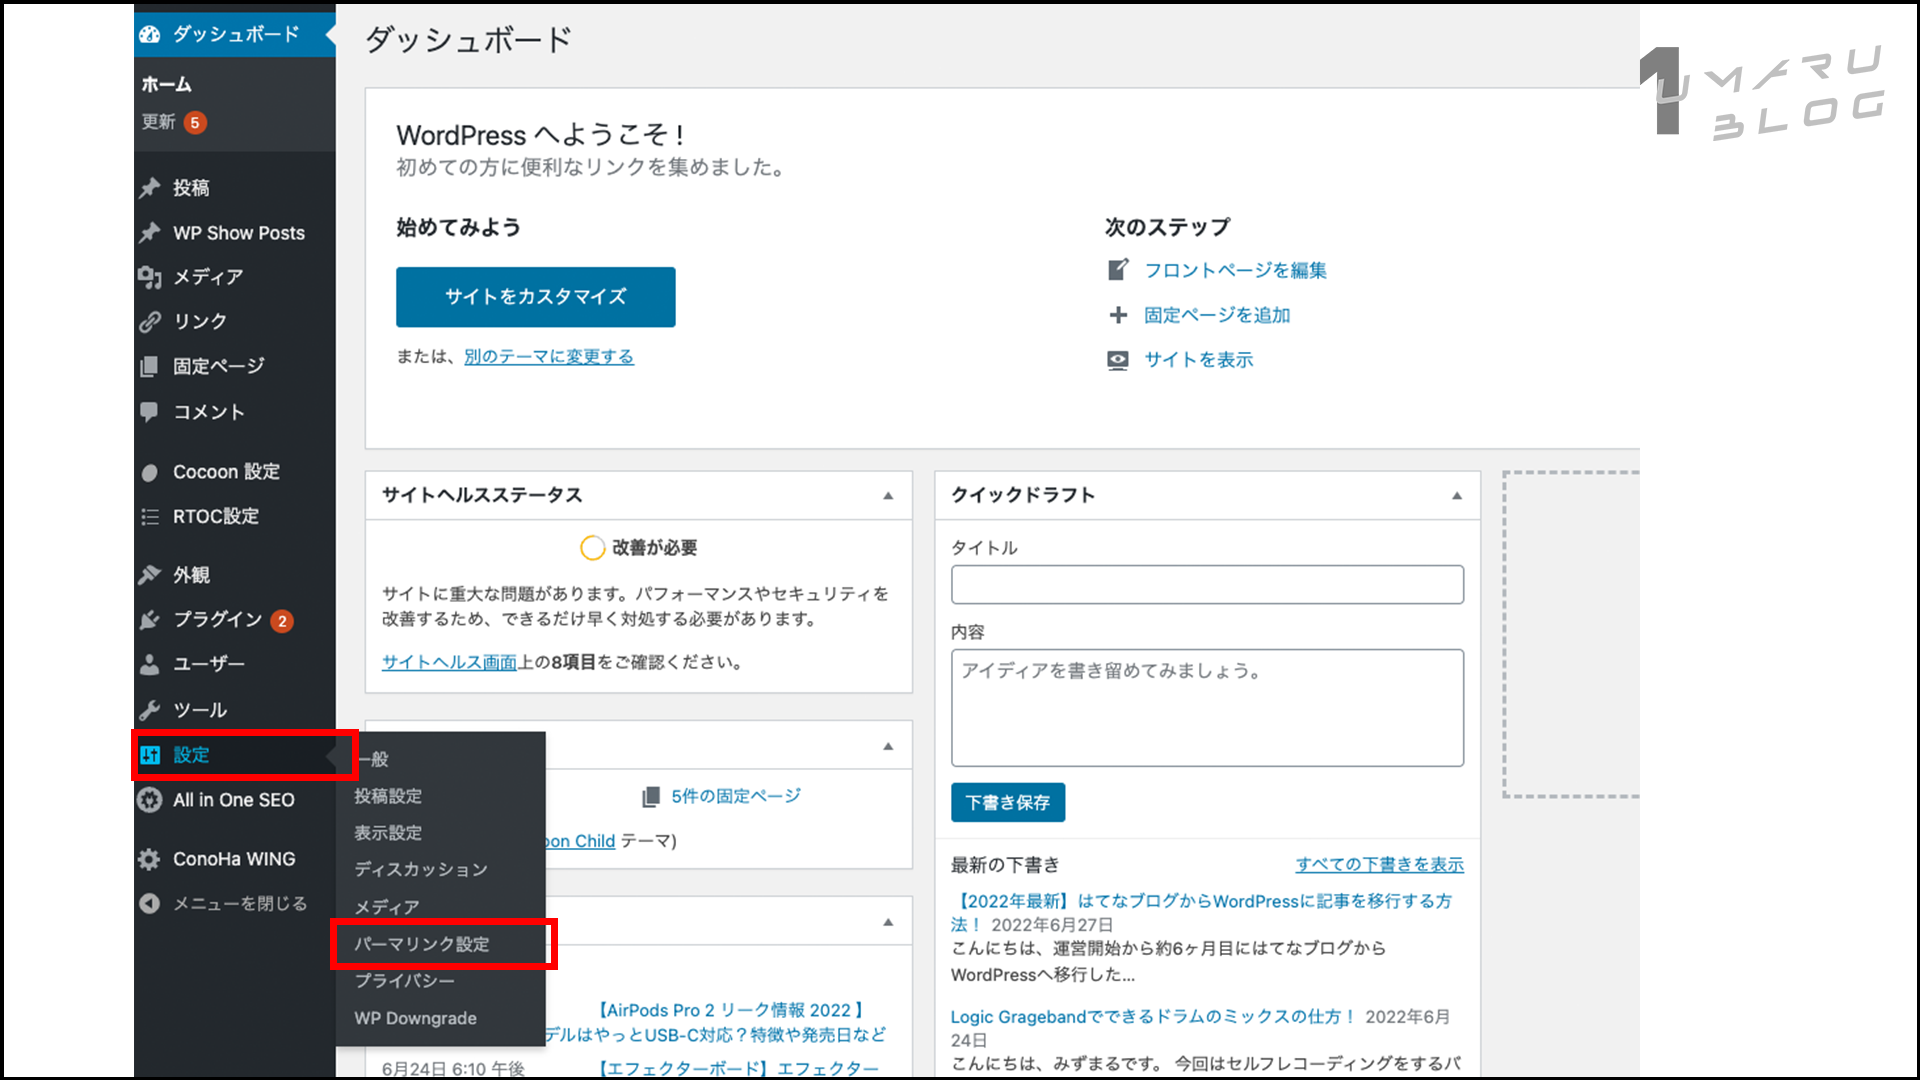This screenshot has height=1080, width=1920.
Task: Open the 5件の固定ページ link text
Action: 736,797
